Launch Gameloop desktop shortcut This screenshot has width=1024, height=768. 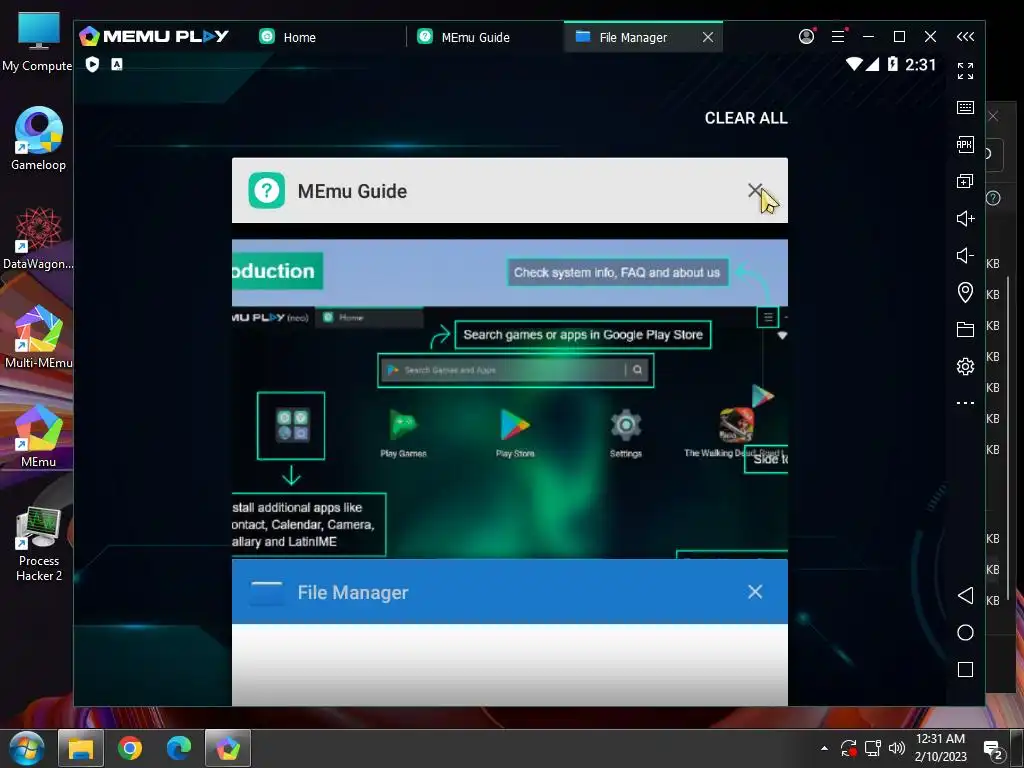(39, 139)
